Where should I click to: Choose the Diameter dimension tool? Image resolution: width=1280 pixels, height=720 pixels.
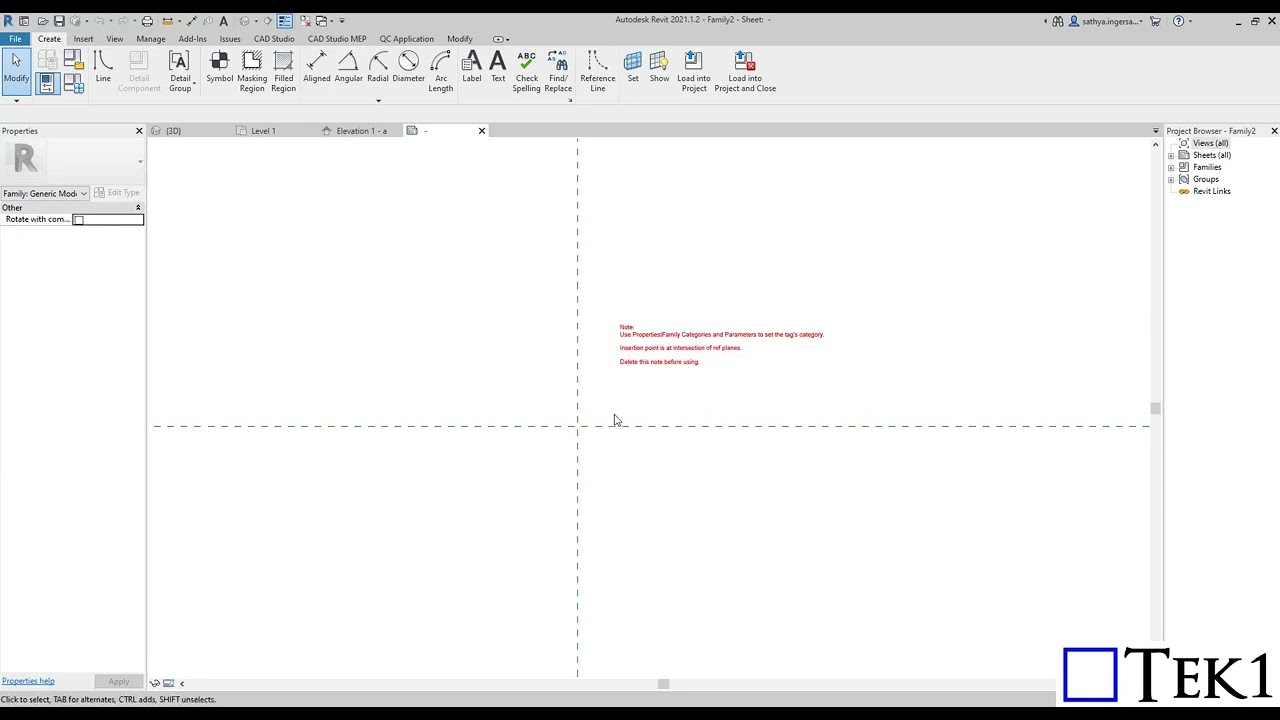pyautogui.click(x=408, y=68)
